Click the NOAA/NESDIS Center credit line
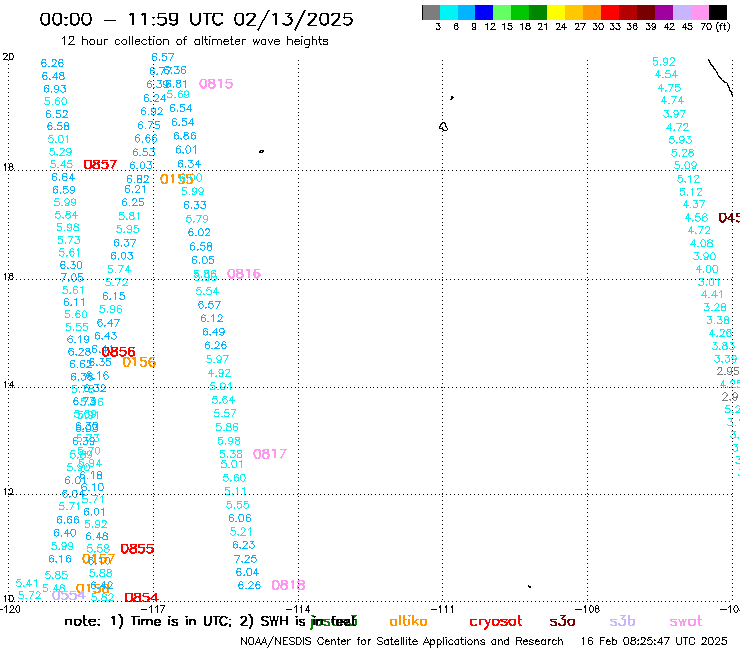The height and width of the screenshot is (650, 740). (402, 641)
